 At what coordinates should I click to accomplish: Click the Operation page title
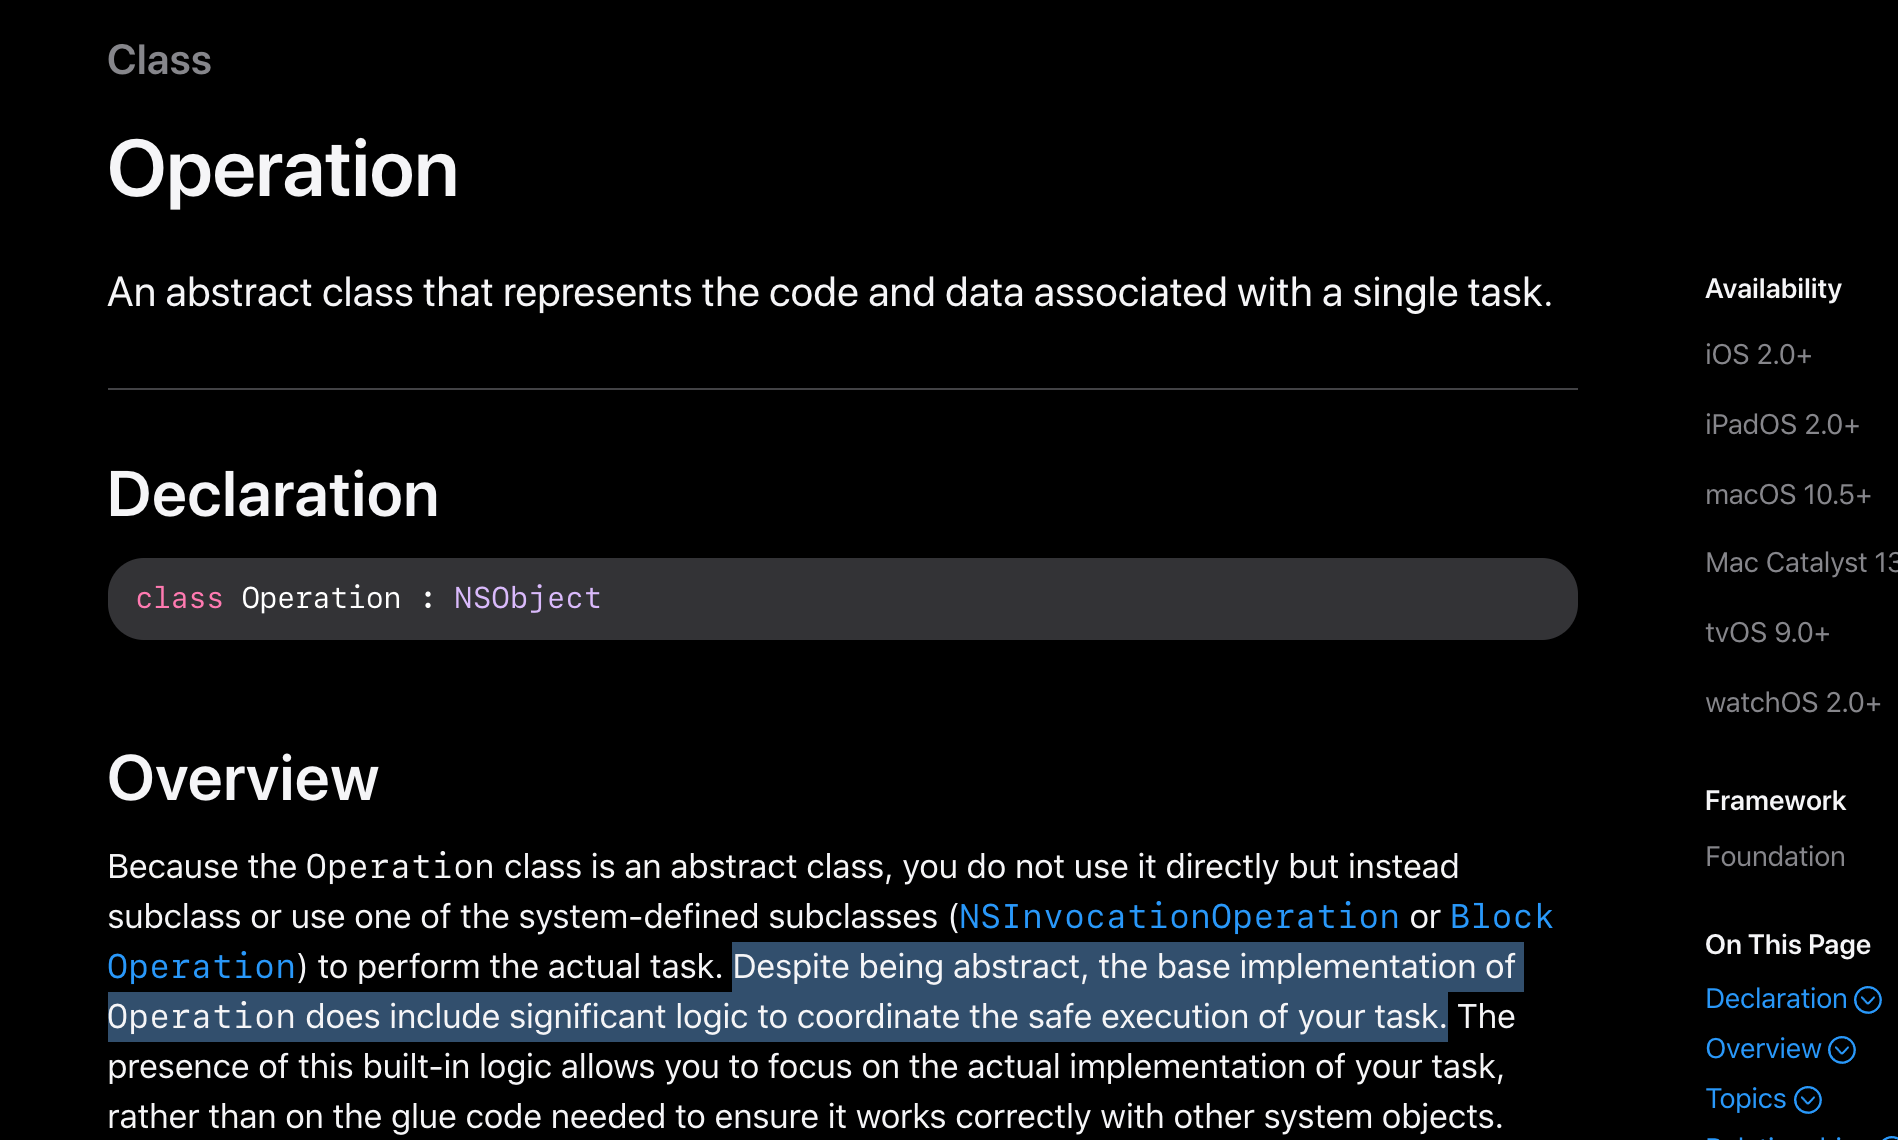(x=283, y=169)
